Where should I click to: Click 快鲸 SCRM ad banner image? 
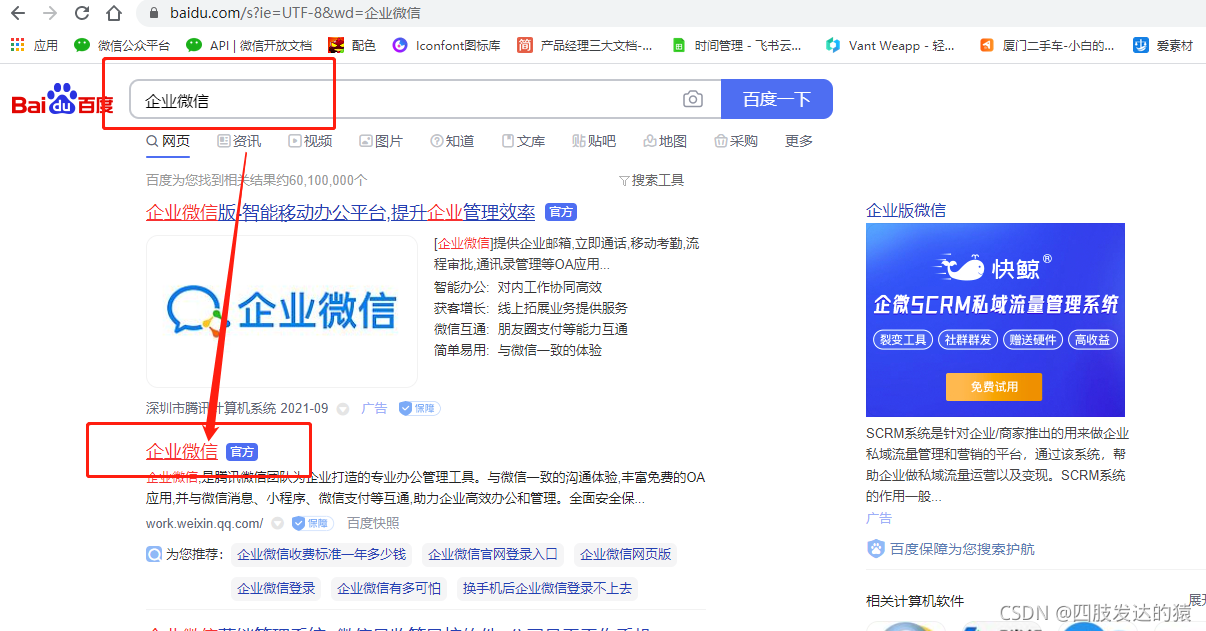click(995, 319)
